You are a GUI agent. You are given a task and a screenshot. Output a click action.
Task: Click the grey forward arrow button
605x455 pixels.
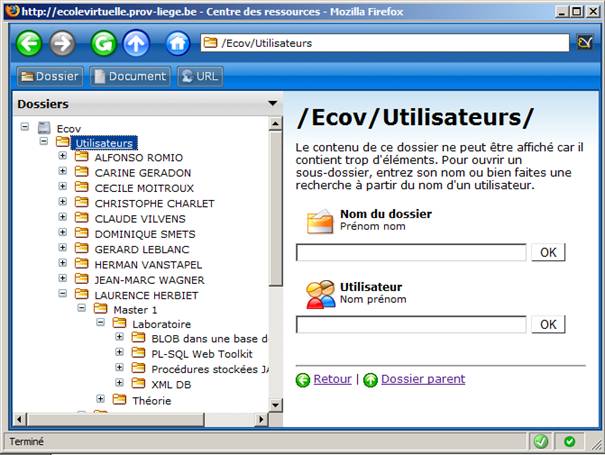62,44
